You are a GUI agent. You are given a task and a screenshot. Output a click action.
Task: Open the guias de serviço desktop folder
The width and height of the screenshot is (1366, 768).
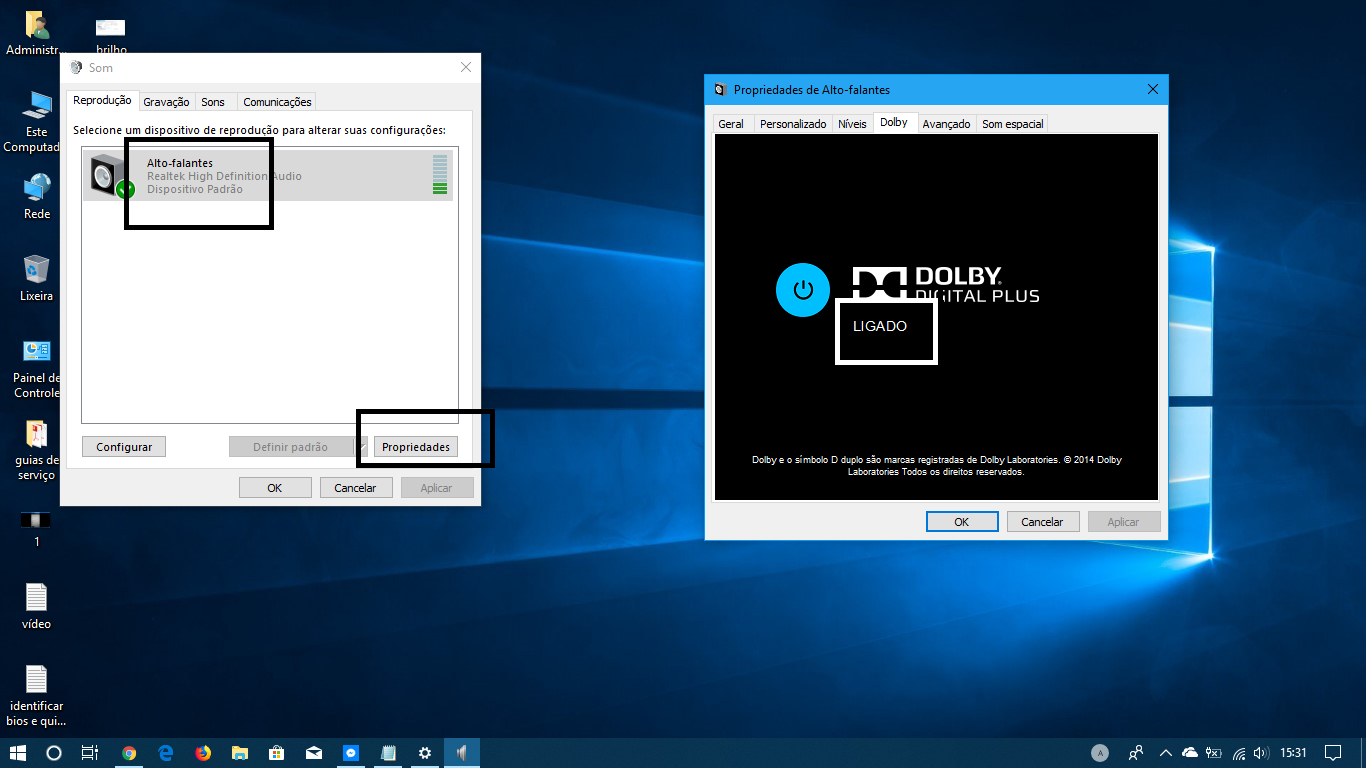37,434
